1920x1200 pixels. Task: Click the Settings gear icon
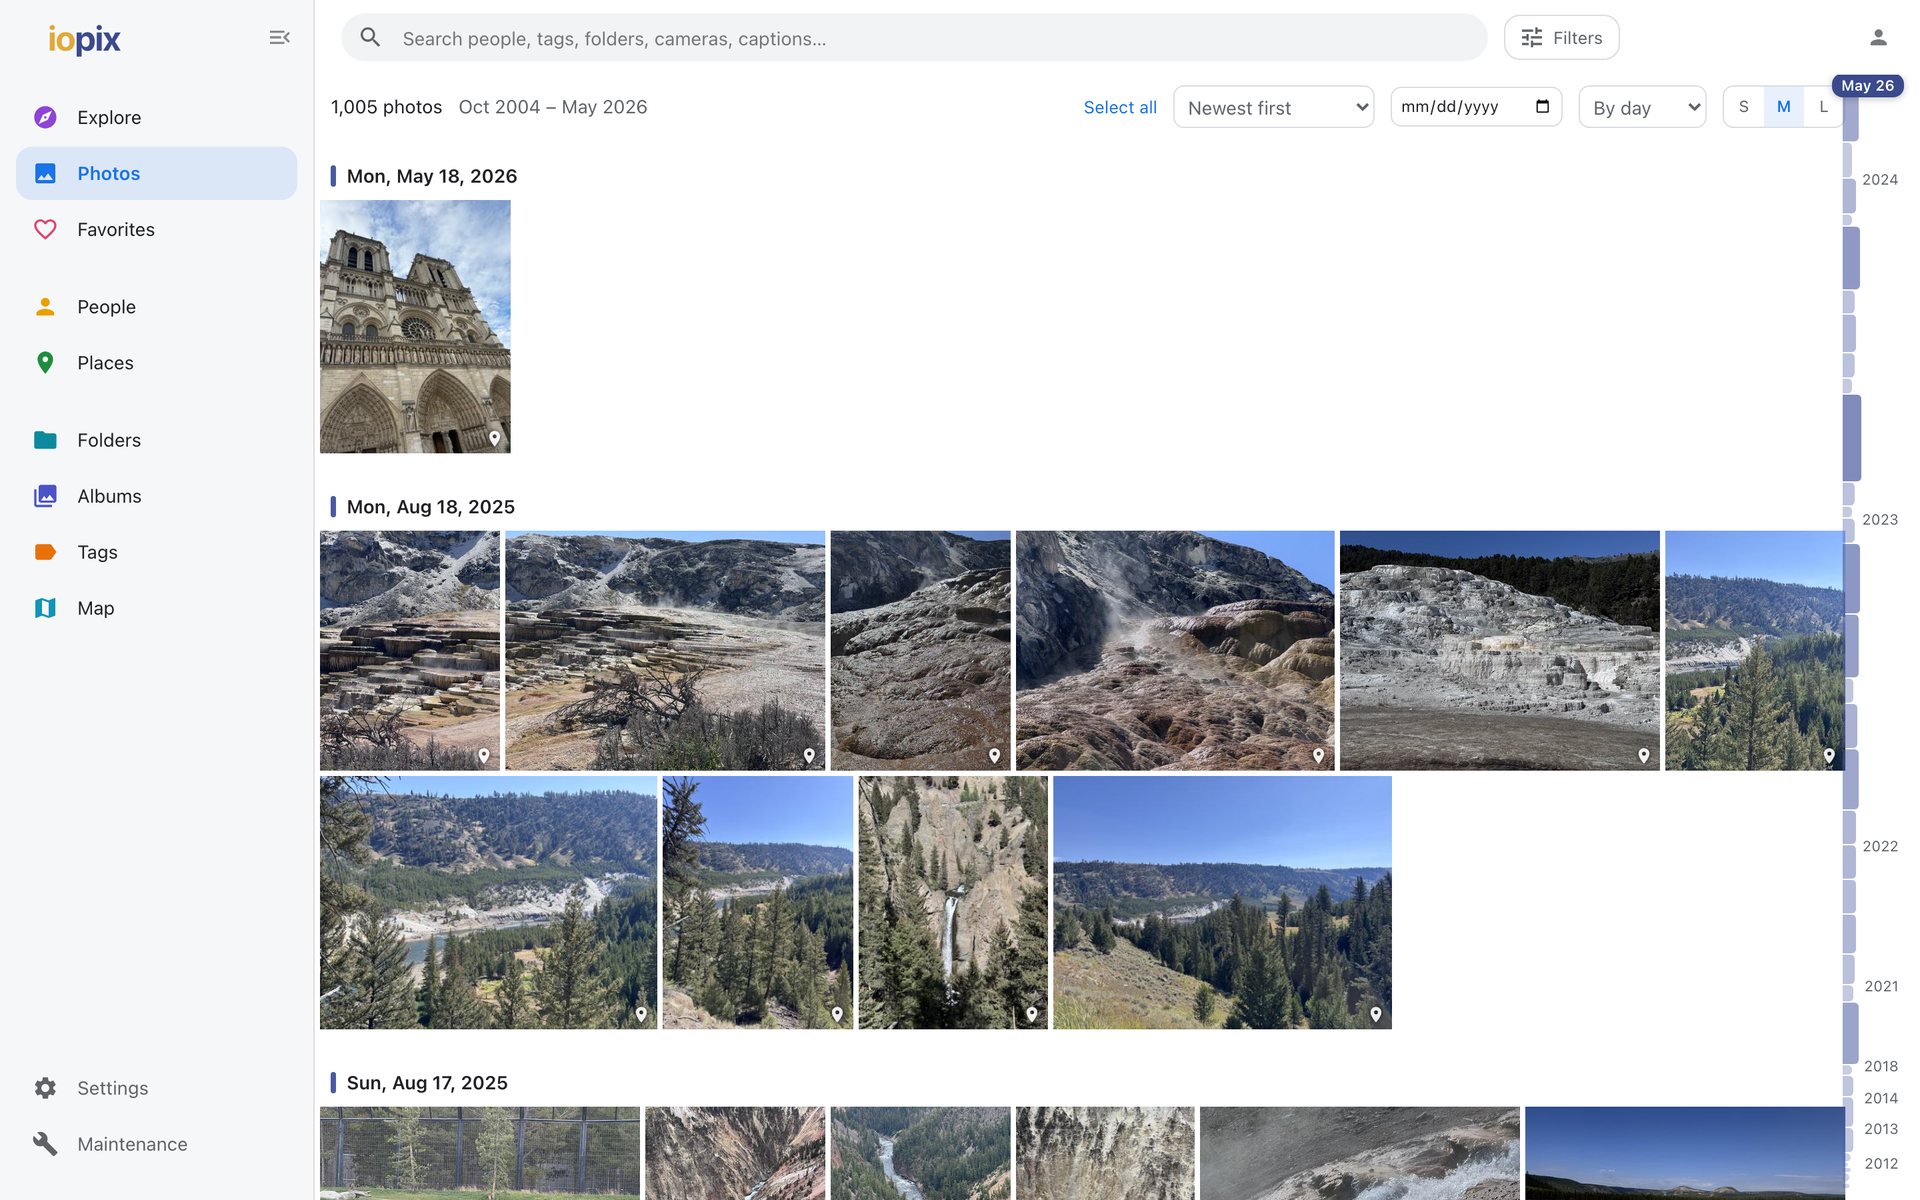tap(45, 1088)
